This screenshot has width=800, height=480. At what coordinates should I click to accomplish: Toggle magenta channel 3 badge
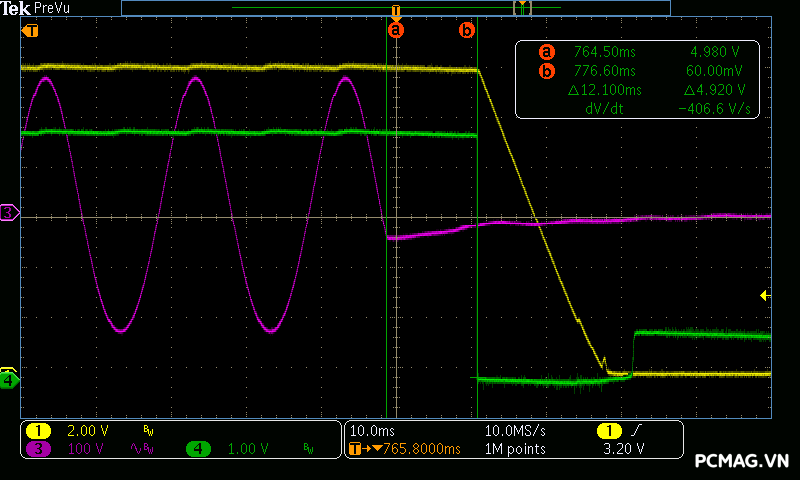pos(38,449)
